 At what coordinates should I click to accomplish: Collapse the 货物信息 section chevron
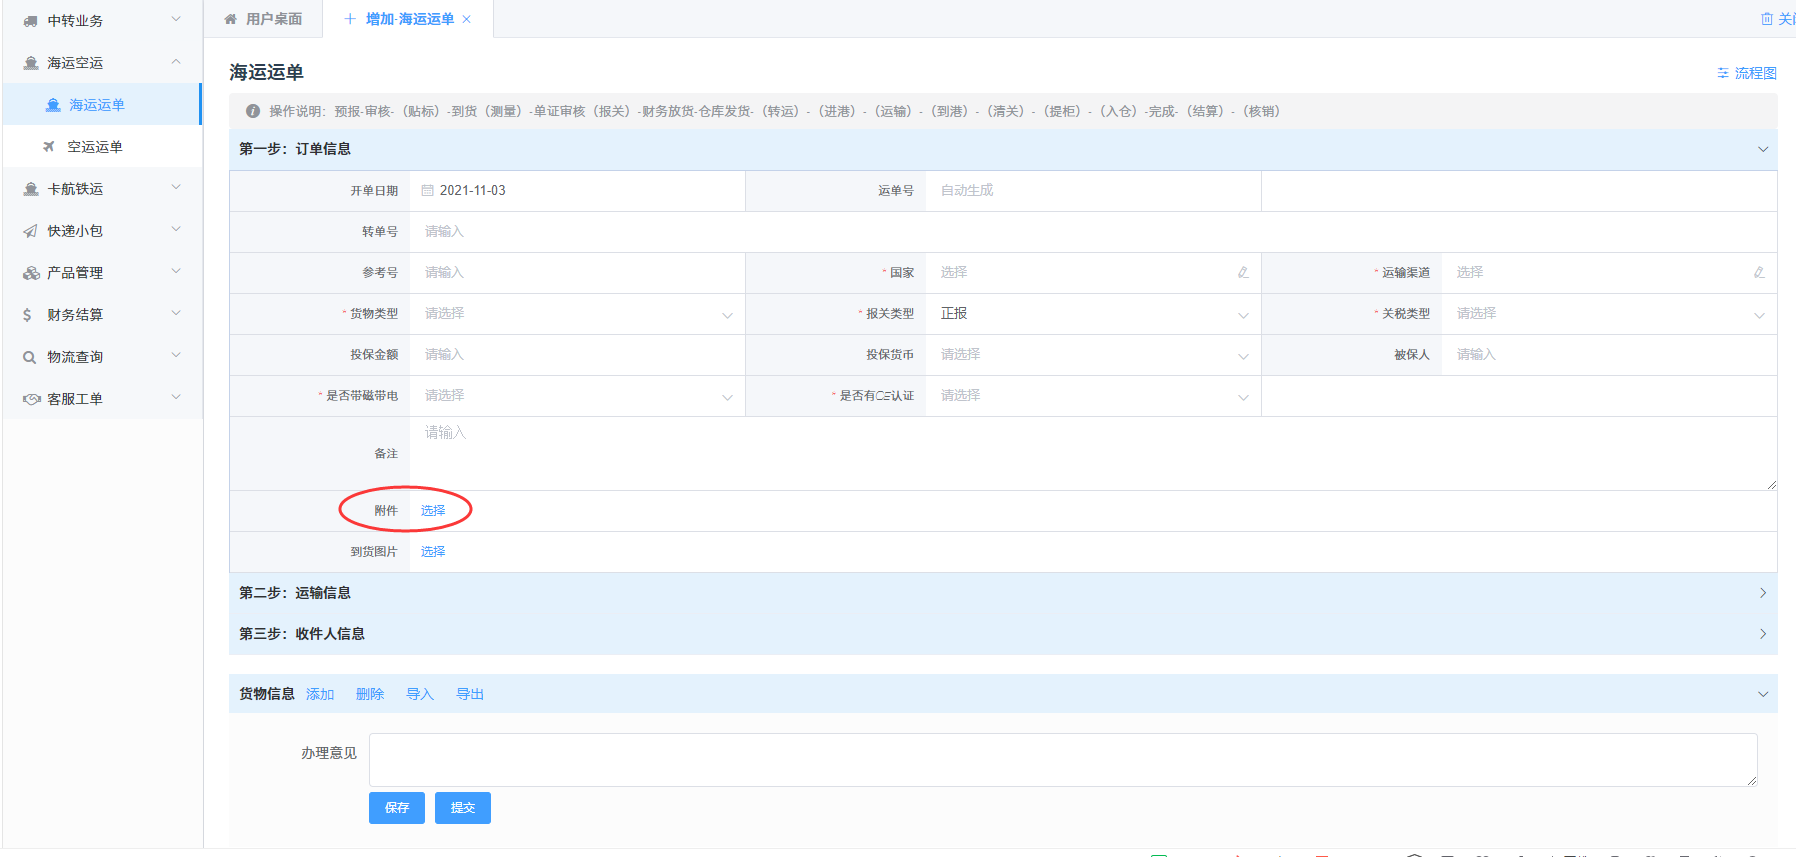(x=1763, y=694)
